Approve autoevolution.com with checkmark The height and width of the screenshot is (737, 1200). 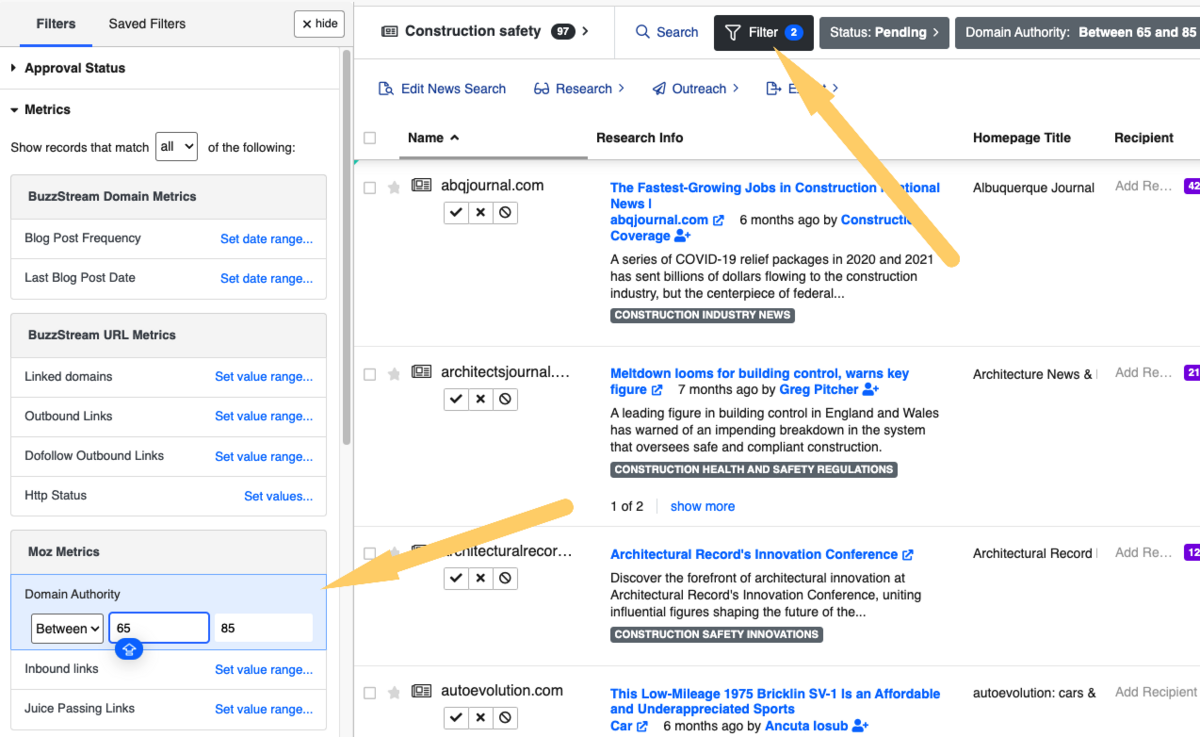click(456, 717)
